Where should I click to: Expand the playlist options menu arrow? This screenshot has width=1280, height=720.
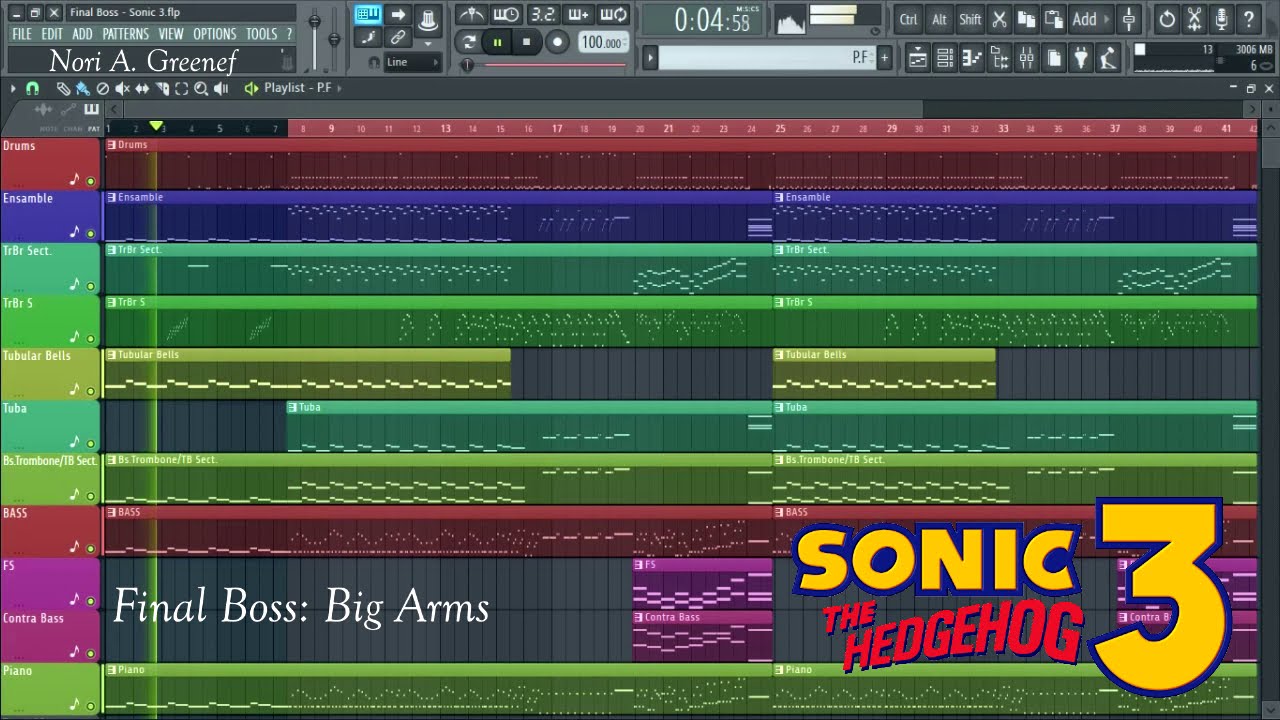tap(13, 88)
